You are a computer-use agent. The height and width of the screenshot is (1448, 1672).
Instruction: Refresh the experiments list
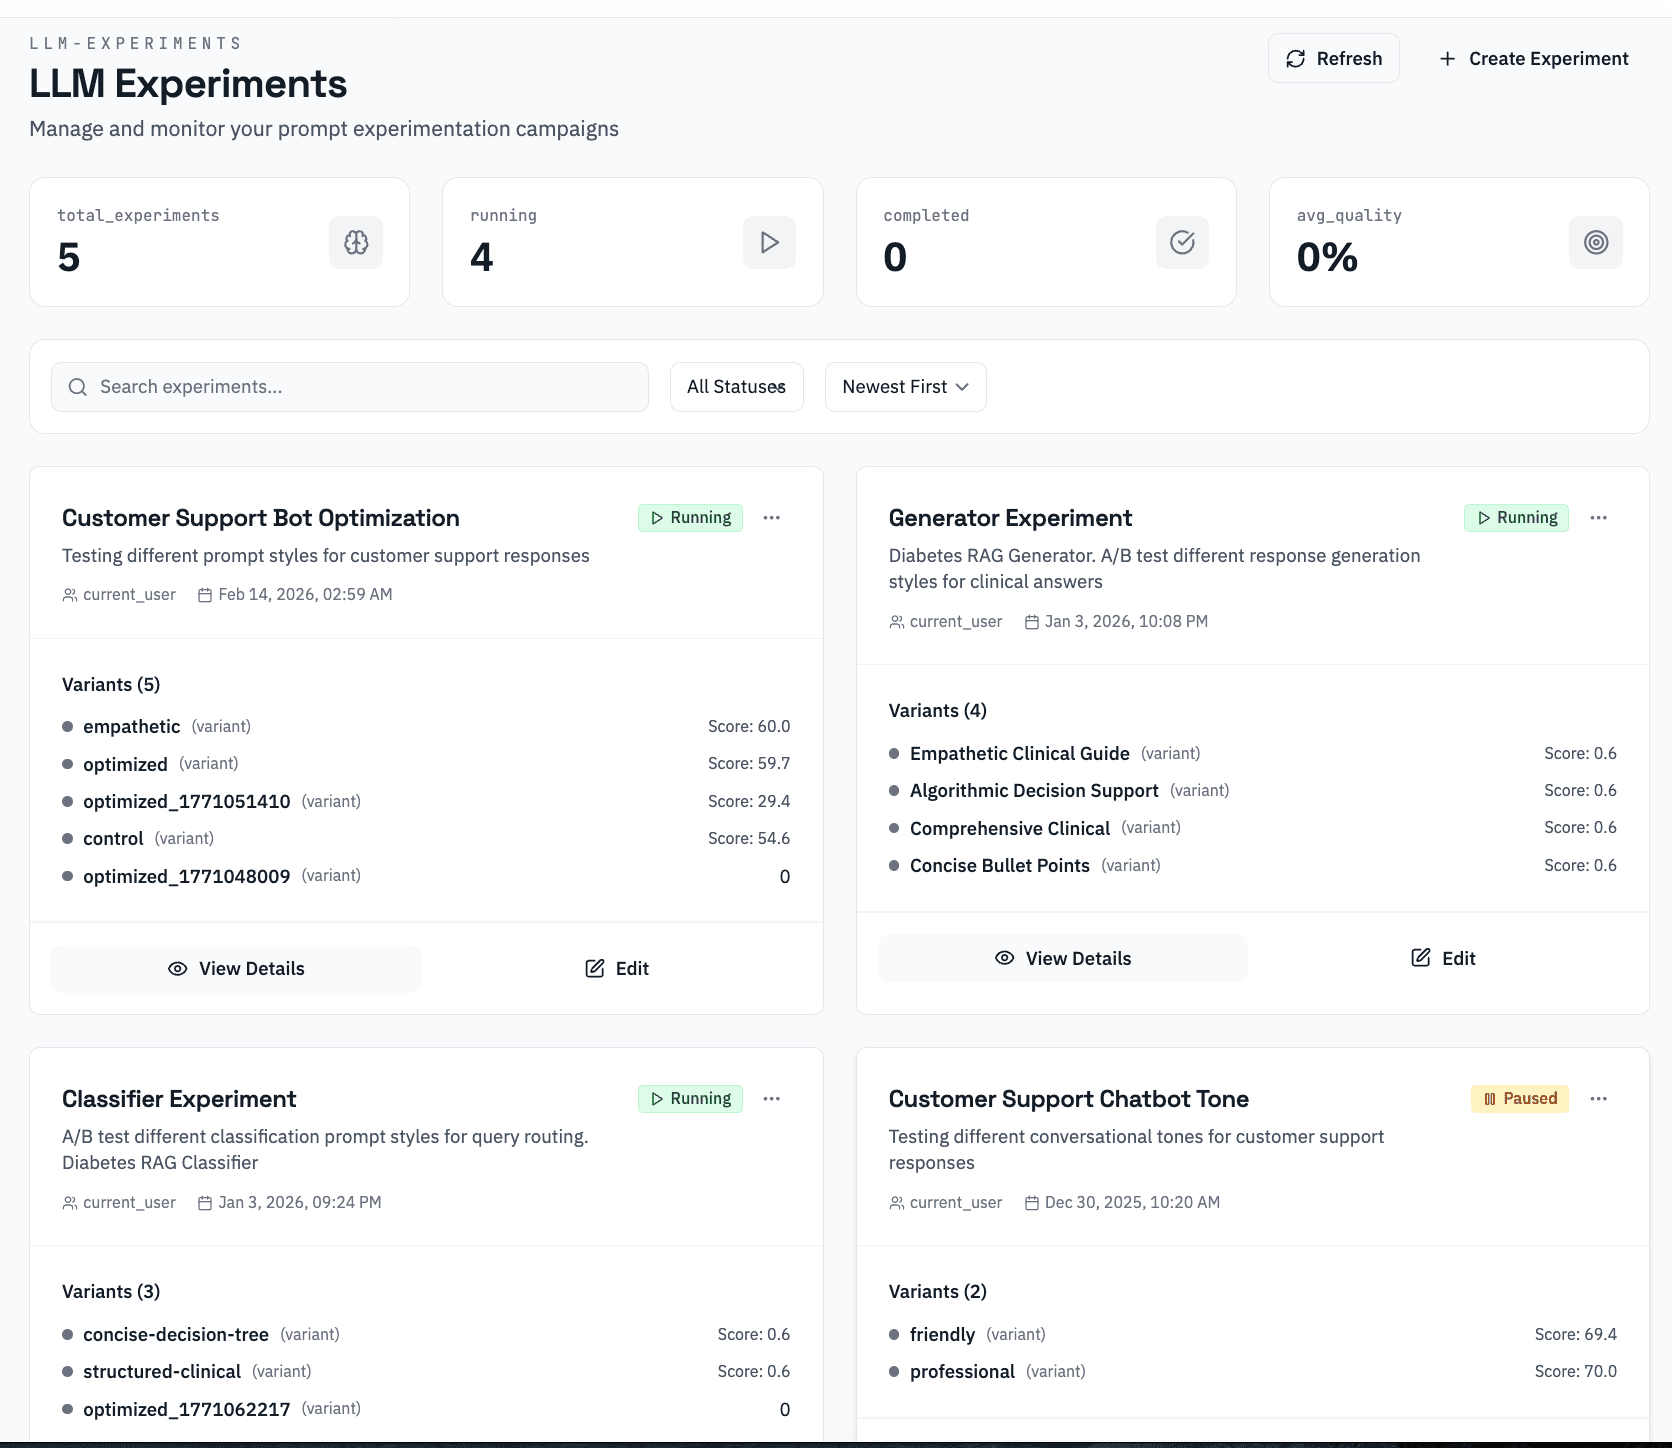(x=1333, y=59)
